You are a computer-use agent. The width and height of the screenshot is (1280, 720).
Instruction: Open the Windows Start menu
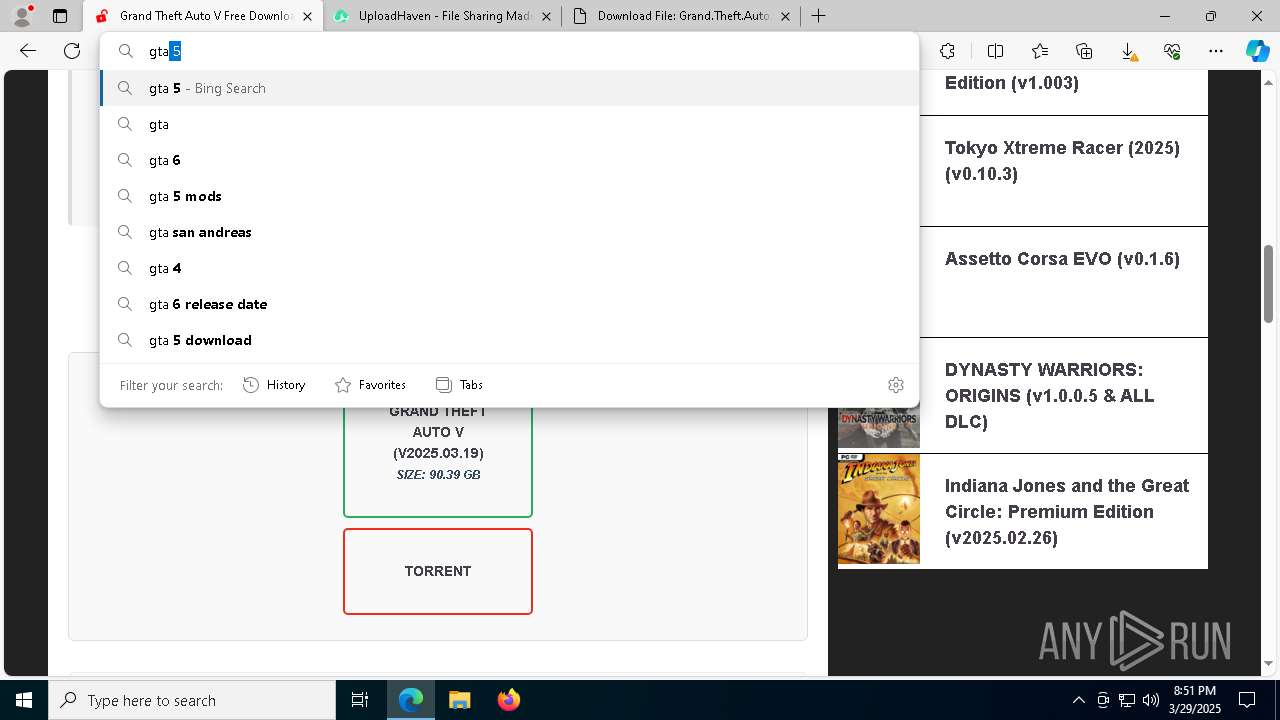point(23,700)
